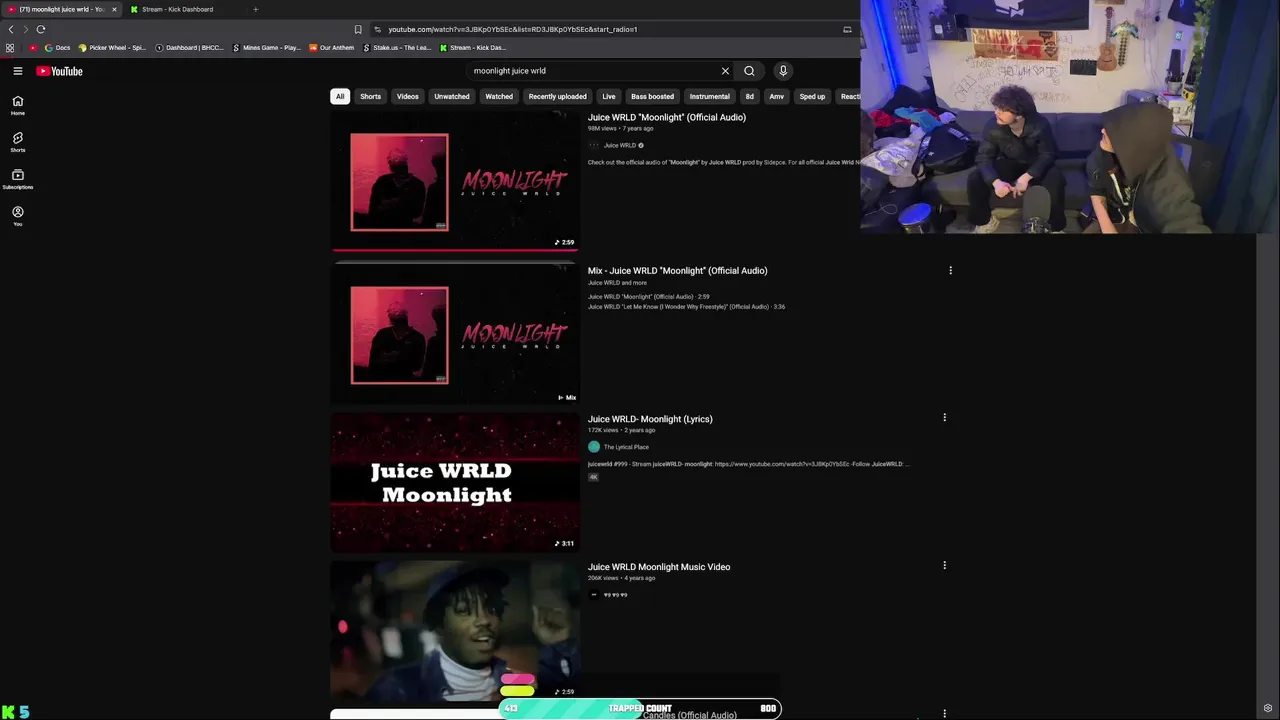The height and width of the screenshot is (720, 1280).
Task: Play the Moonlight Music Video thumbnail
Action: click(x=455, y=630)
